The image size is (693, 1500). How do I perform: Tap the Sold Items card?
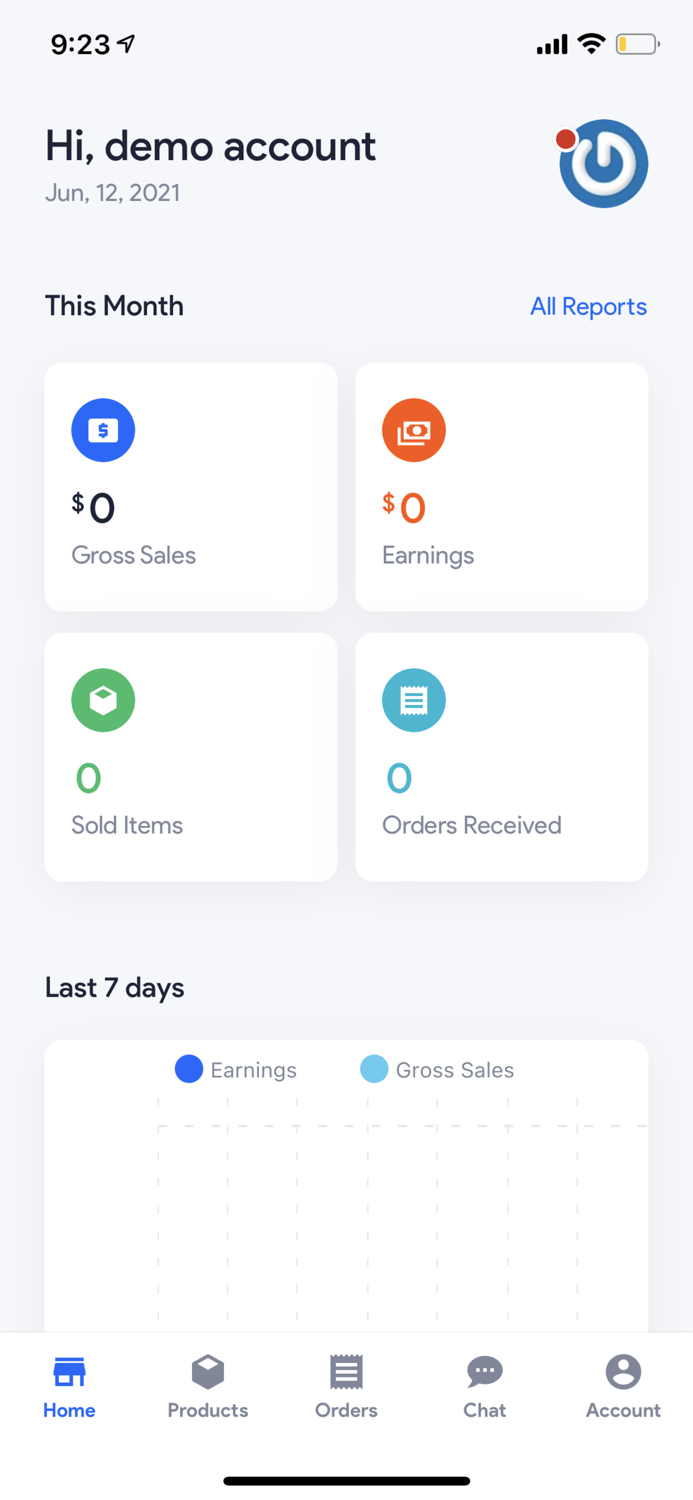point(190,756)
